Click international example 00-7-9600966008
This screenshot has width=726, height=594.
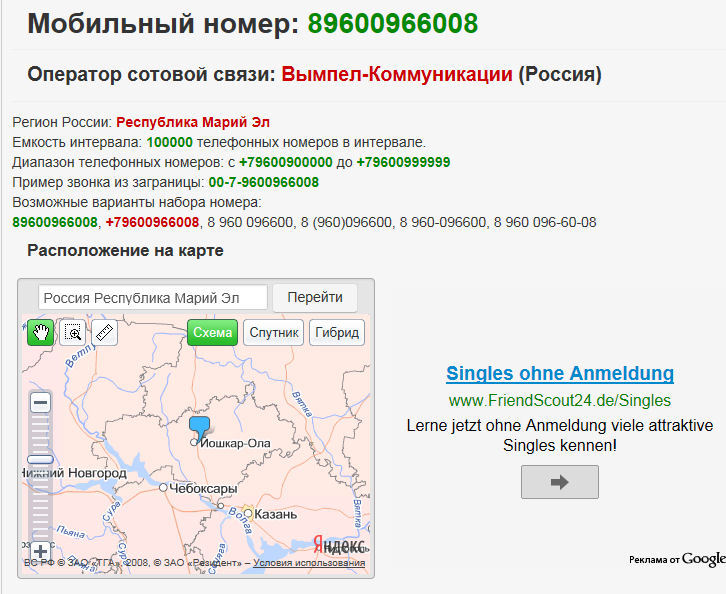263,182
